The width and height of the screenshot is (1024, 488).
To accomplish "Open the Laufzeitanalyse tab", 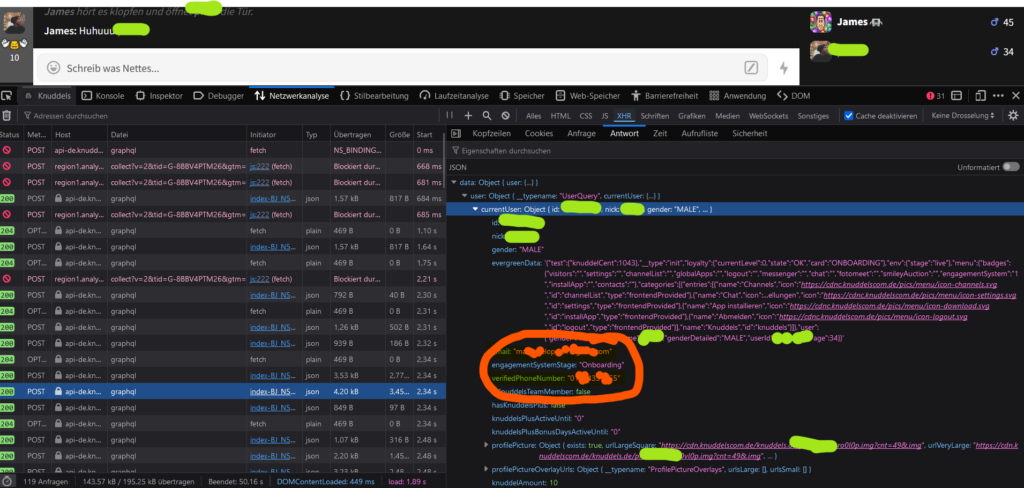I will (x=454, y=96).
